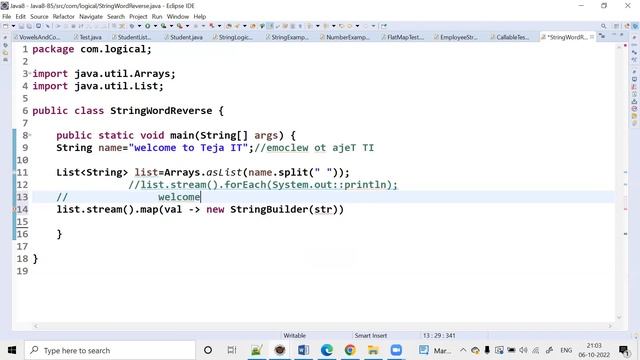Place cursor on line 11 list declaration
Image resolution: width=640 pixels, height=360 pixels.
[x=203, y=172]
